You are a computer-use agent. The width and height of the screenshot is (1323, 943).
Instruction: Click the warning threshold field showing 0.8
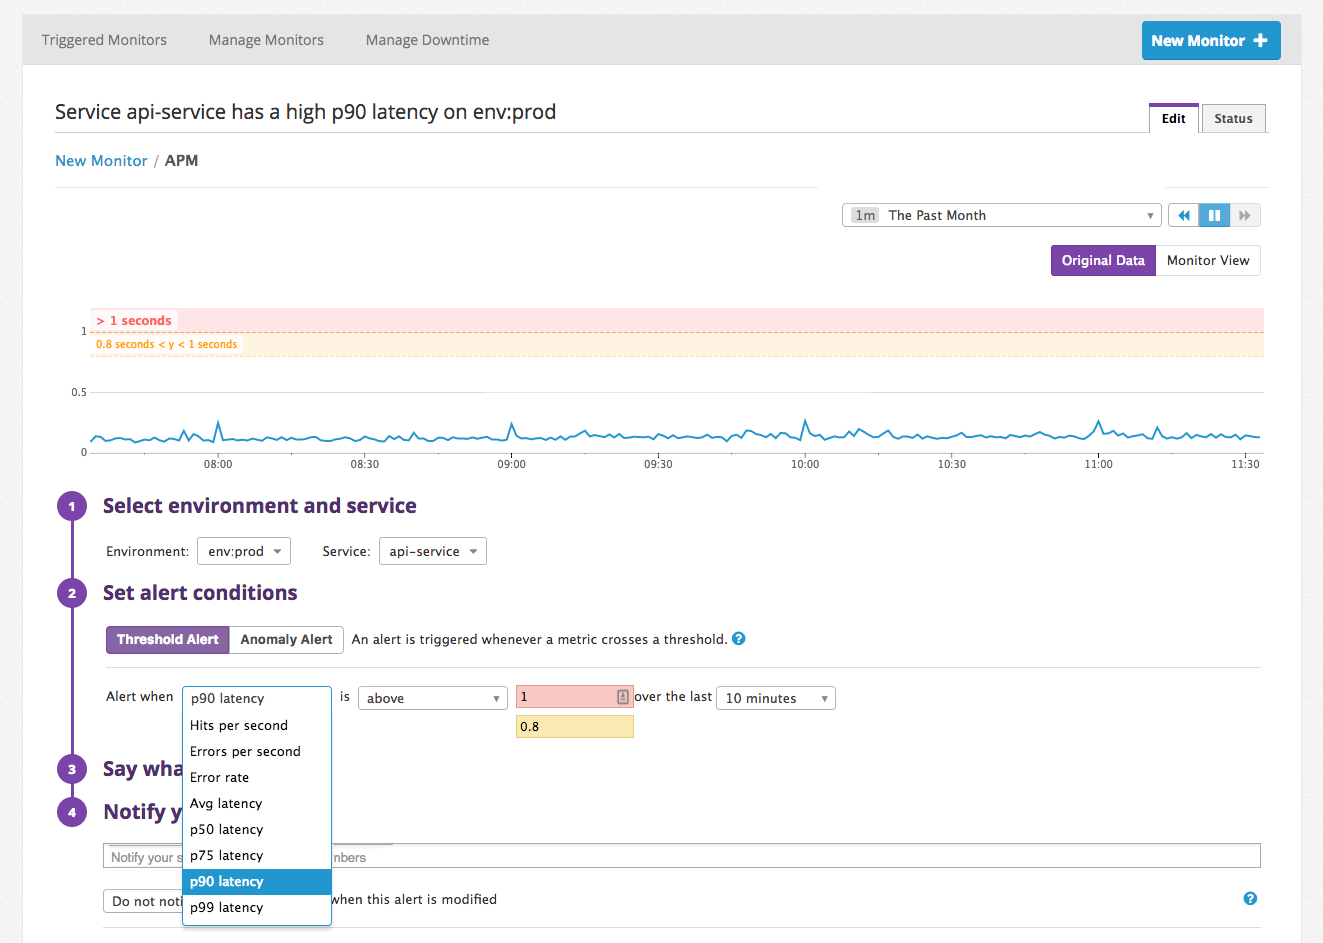pos(574,726)
